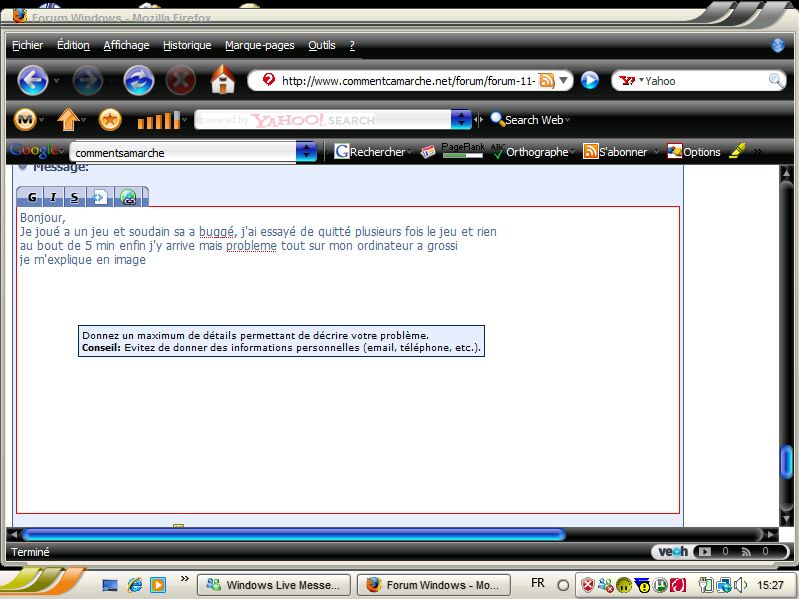The width and height of the screenshot is (799, 599).
Task: Click the Options button on Google toolbar
Action: (x=694, y=152)
